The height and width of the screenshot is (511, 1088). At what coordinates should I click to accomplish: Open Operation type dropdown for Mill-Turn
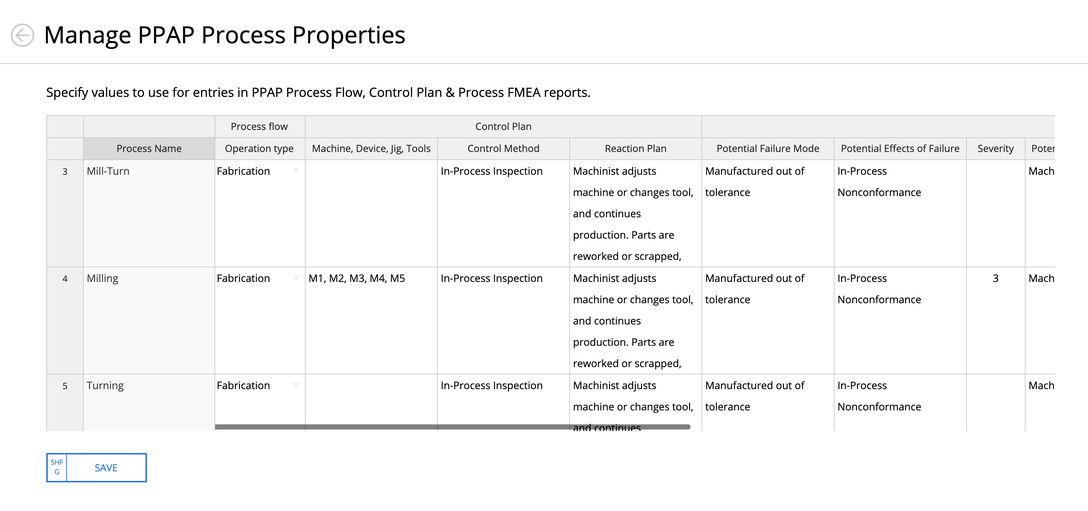[296, 172]
